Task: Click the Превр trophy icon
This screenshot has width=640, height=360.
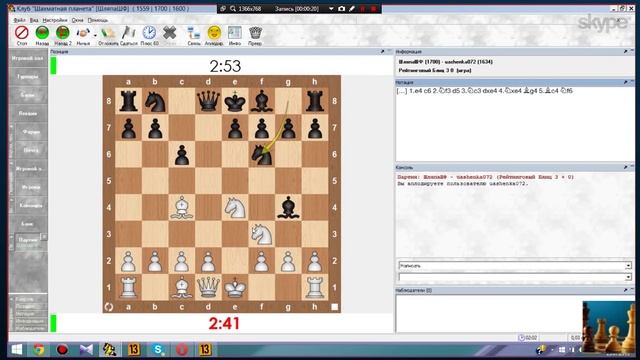Action: 255,33
